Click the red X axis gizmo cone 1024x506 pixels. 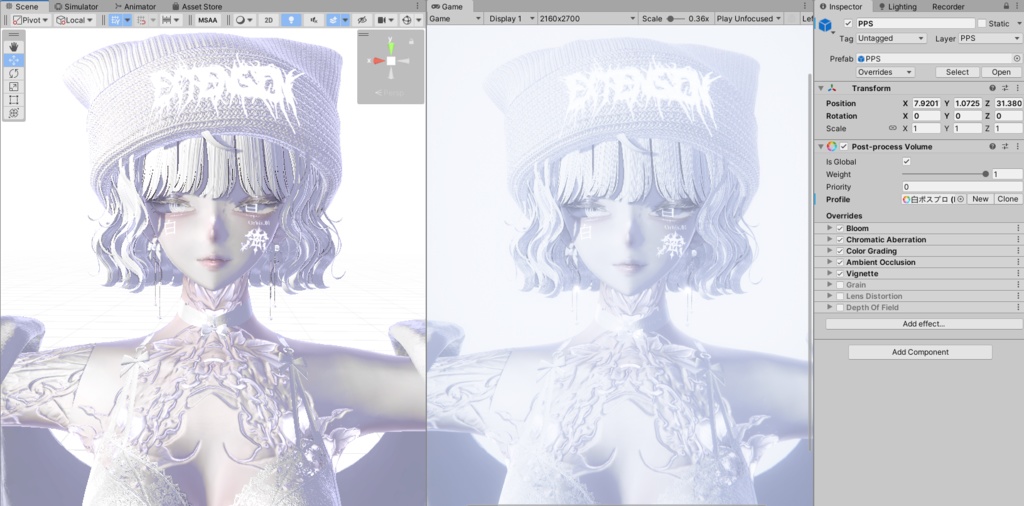(377, 61)
